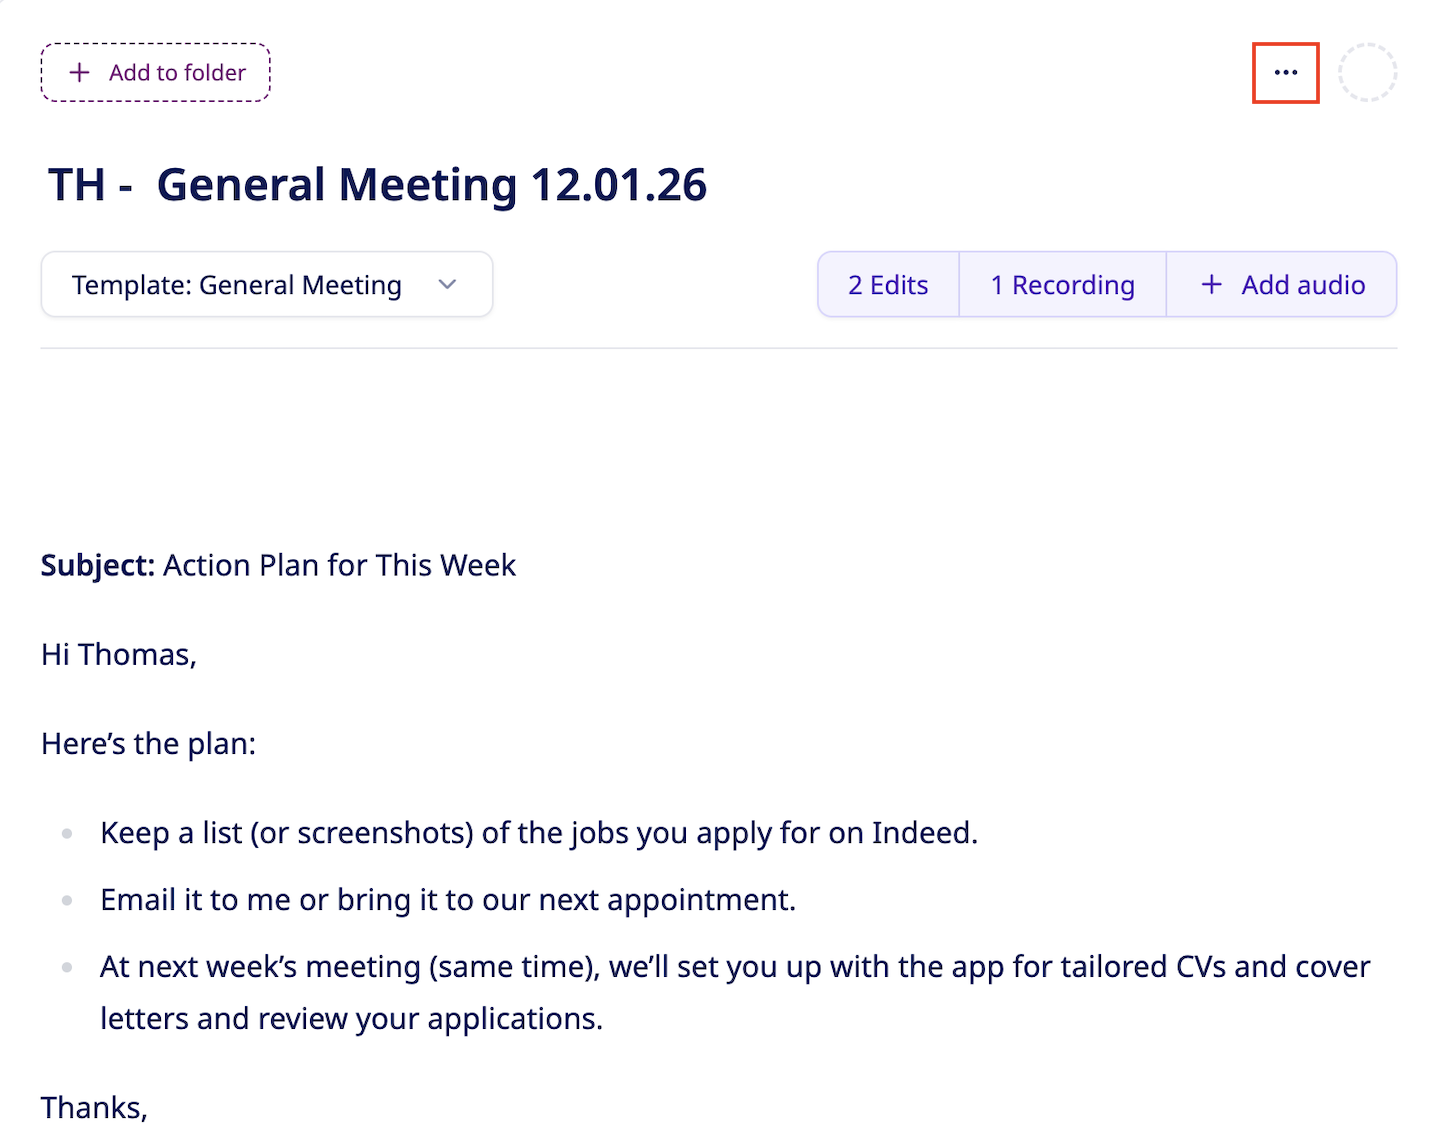Open the three-dot more options menu
This screenshot has height=1140, width=1432.
tap(1286, 73)
